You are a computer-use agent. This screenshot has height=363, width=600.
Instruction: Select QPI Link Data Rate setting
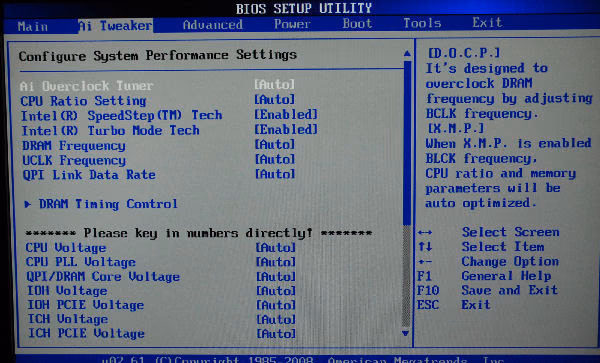(89, 175)
